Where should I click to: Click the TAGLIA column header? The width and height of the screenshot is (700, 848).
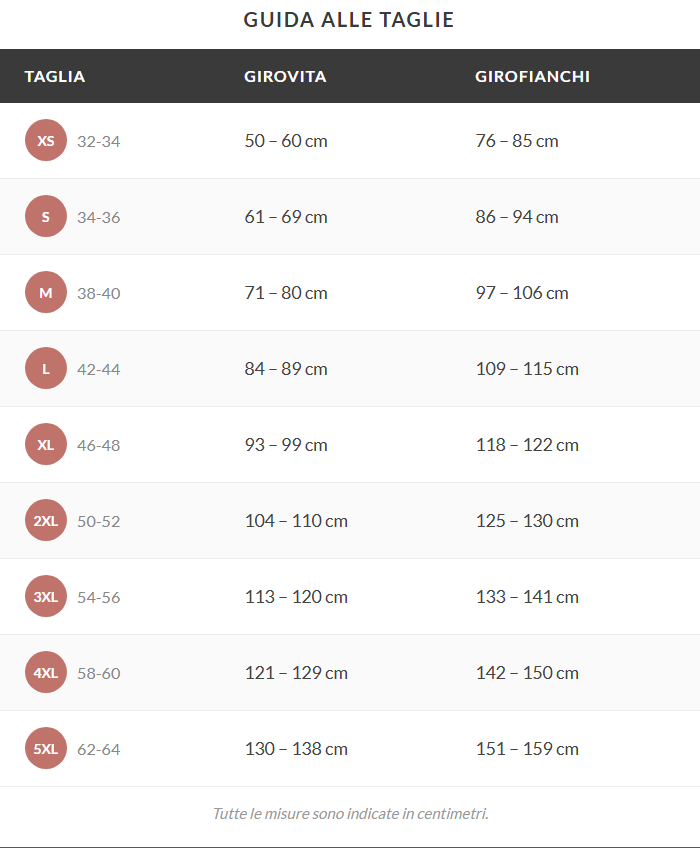click(x=55, y=76)
